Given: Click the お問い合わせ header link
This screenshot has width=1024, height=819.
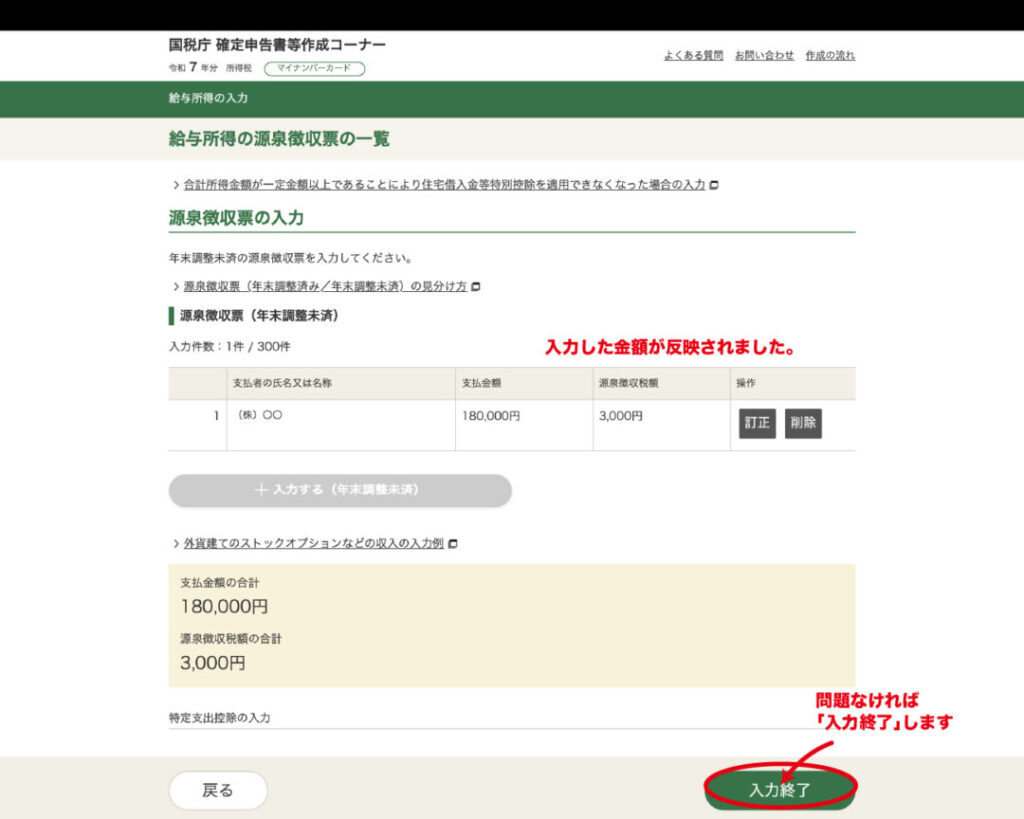Looking at the screenshot, I should click(764, 56).
